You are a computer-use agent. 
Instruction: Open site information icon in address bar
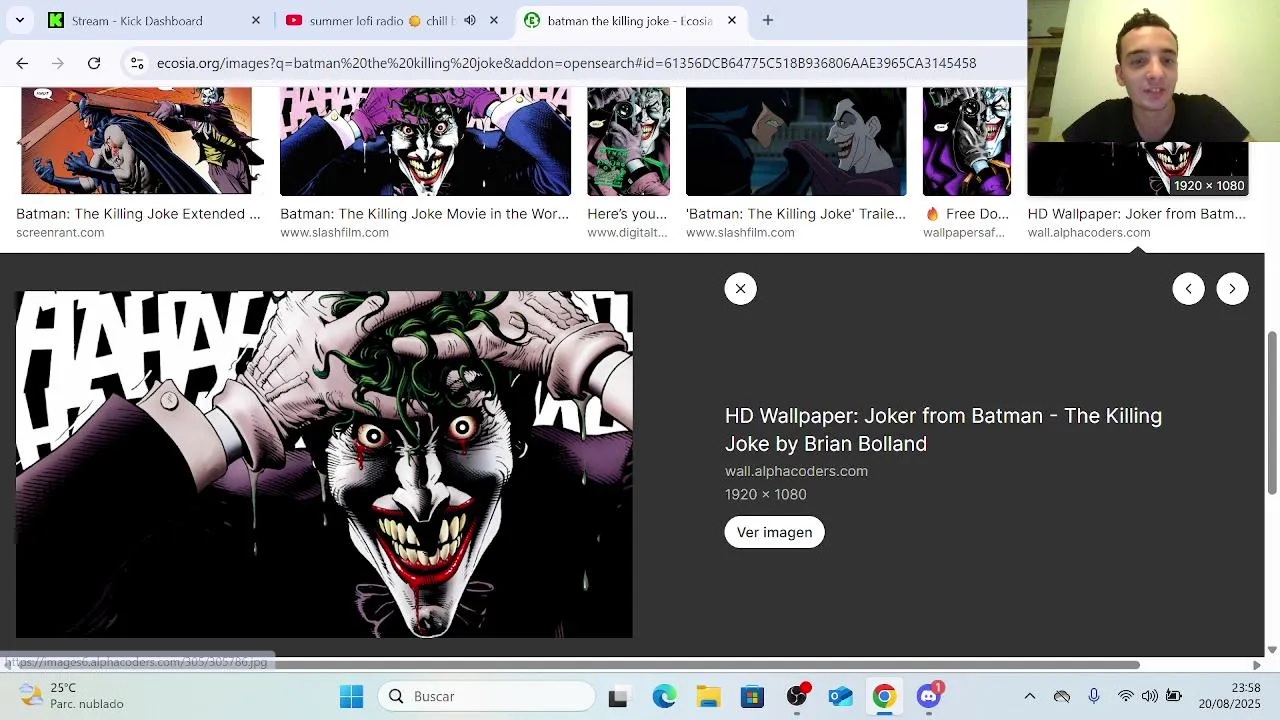pos(137,63)
